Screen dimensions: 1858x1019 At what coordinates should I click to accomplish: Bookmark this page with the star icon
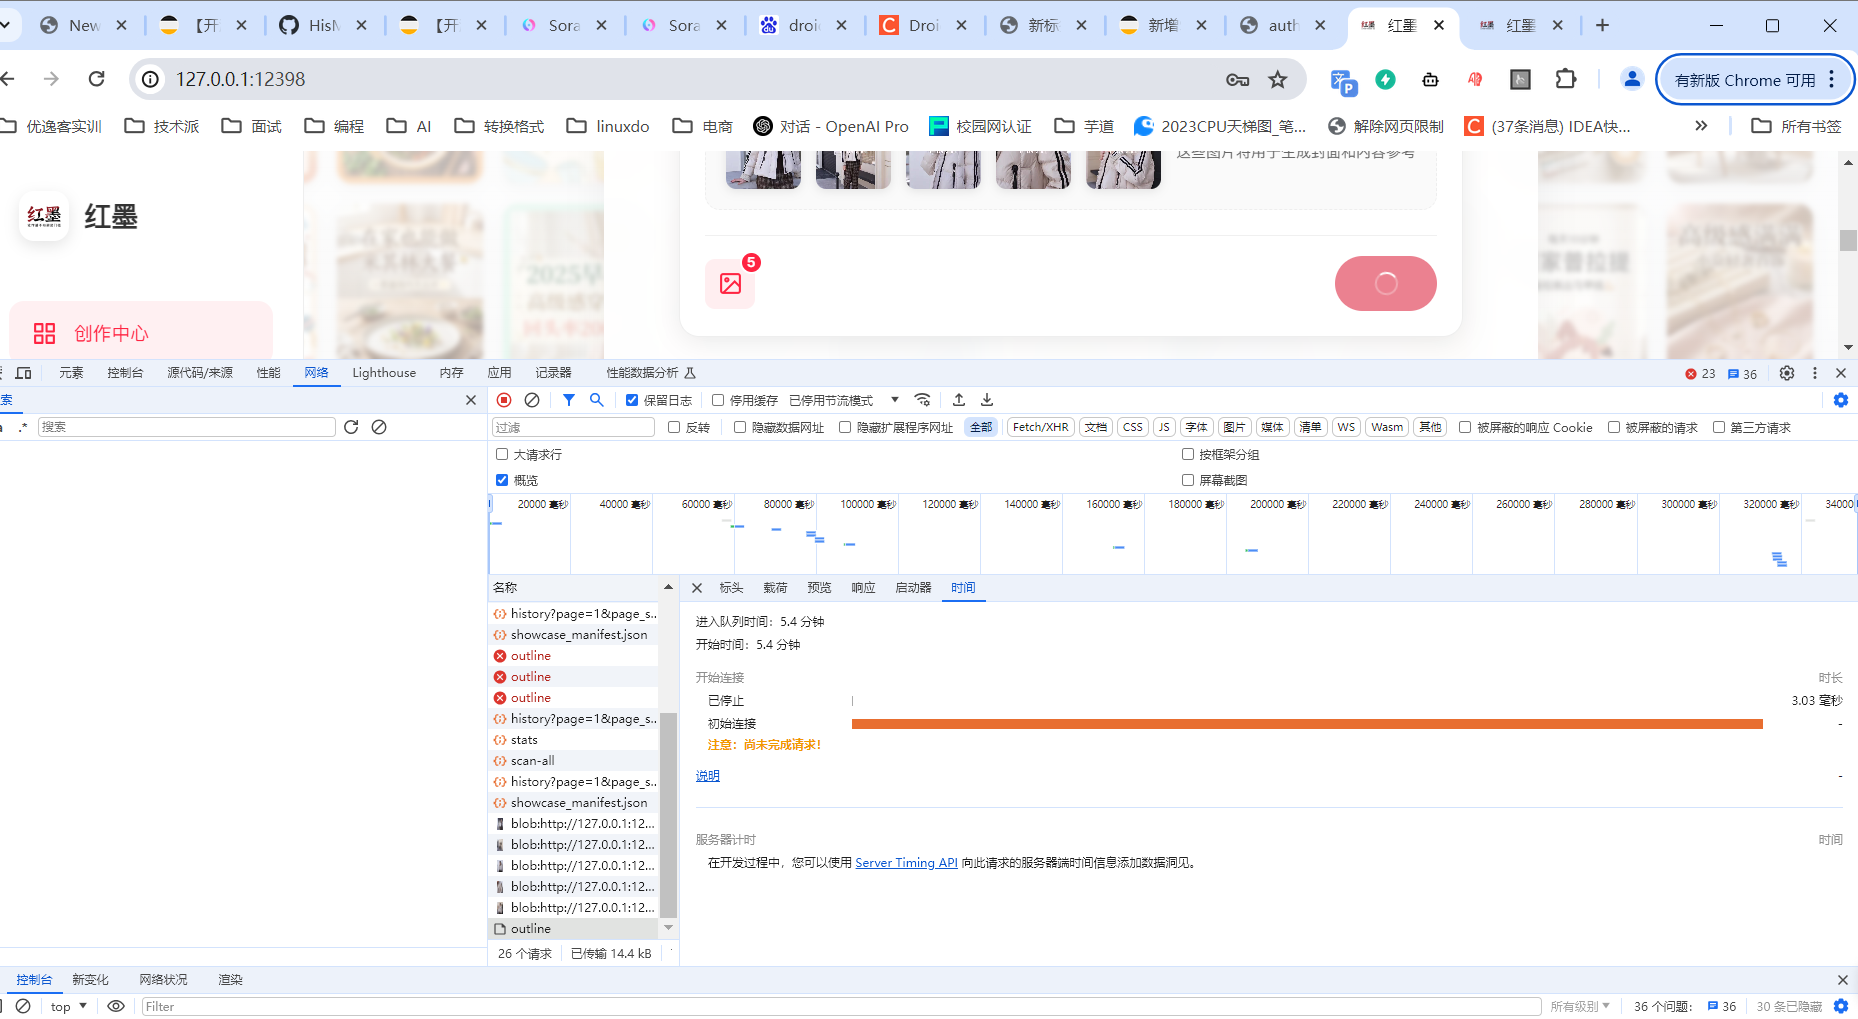(x=1278, y=80)
